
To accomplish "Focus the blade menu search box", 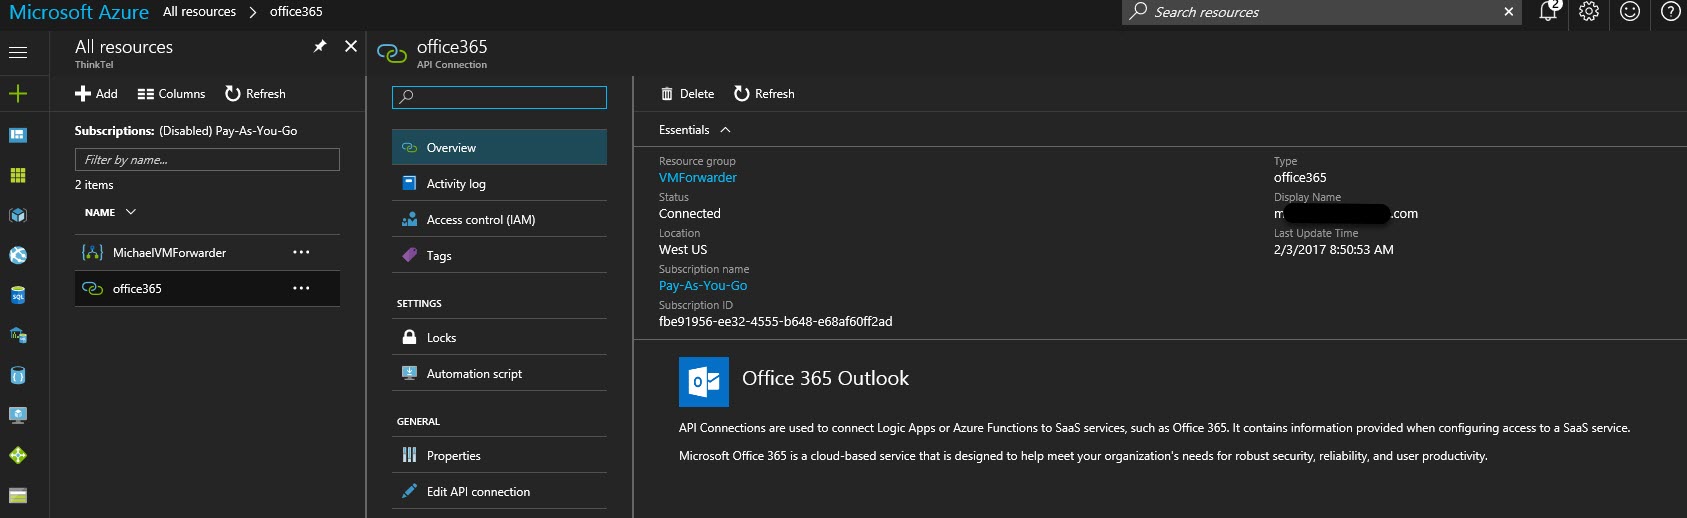I will point(499,97).
